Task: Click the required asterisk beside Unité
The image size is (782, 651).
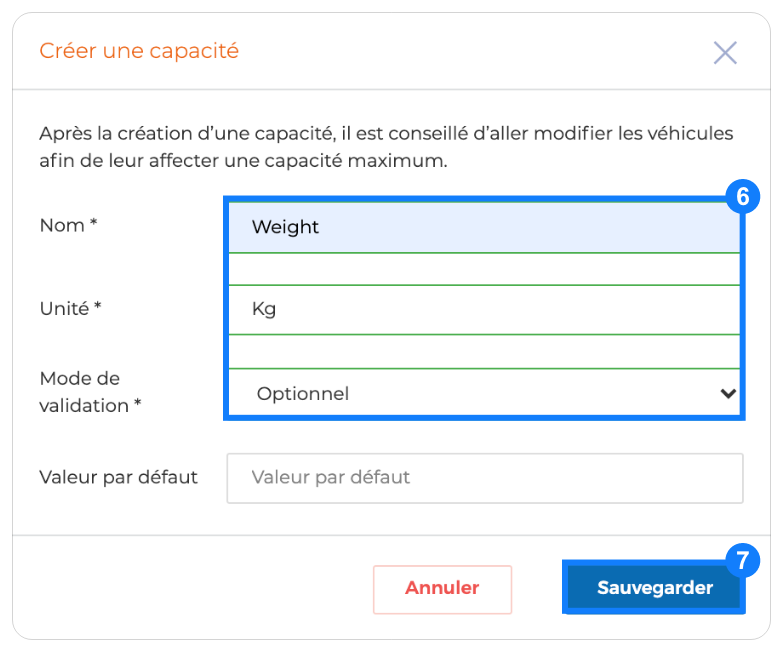Action: coord(98,305)
